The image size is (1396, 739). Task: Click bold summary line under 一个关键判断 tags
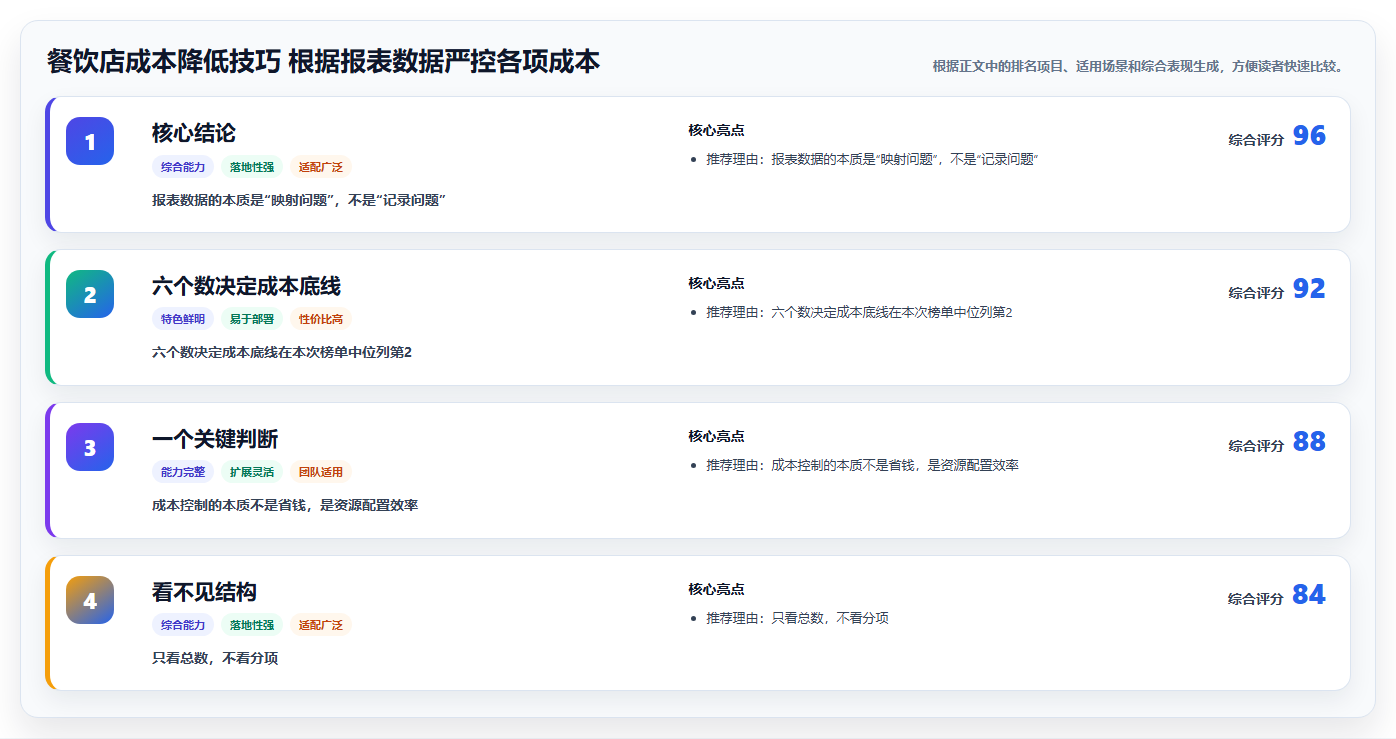pyautogui.click(x=285, y=505)
